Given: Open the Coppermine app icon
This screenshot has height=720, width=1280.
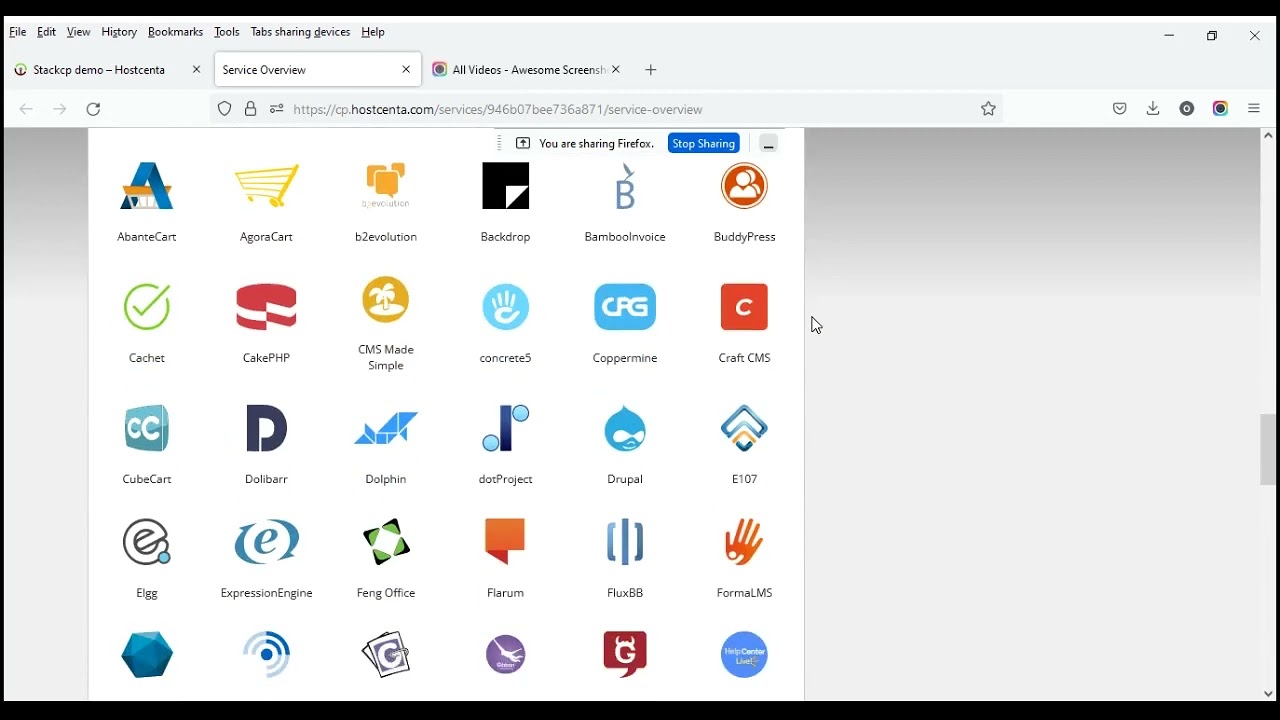Looking at the screenshot, I should 626,307.
